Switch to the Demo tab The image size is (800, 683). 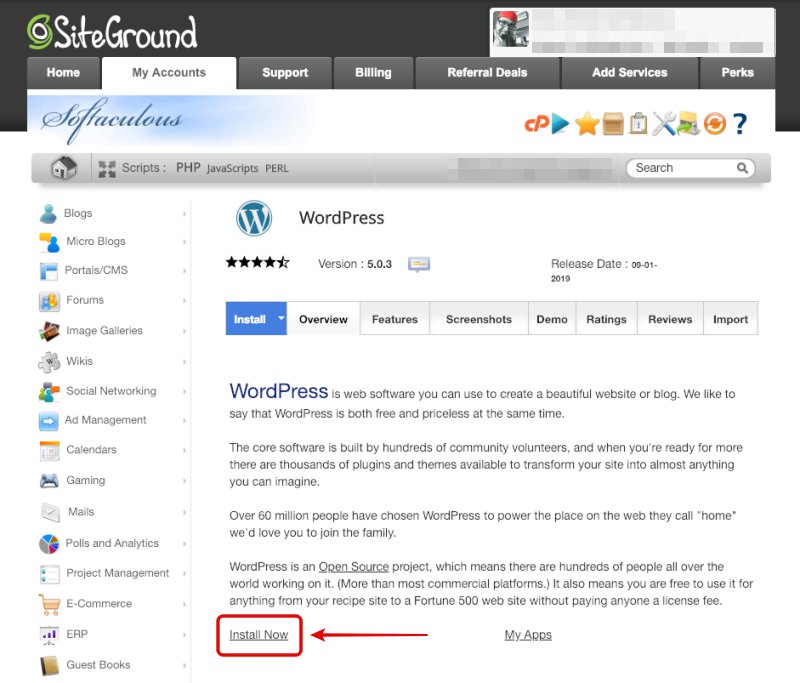tap(552, 319)
